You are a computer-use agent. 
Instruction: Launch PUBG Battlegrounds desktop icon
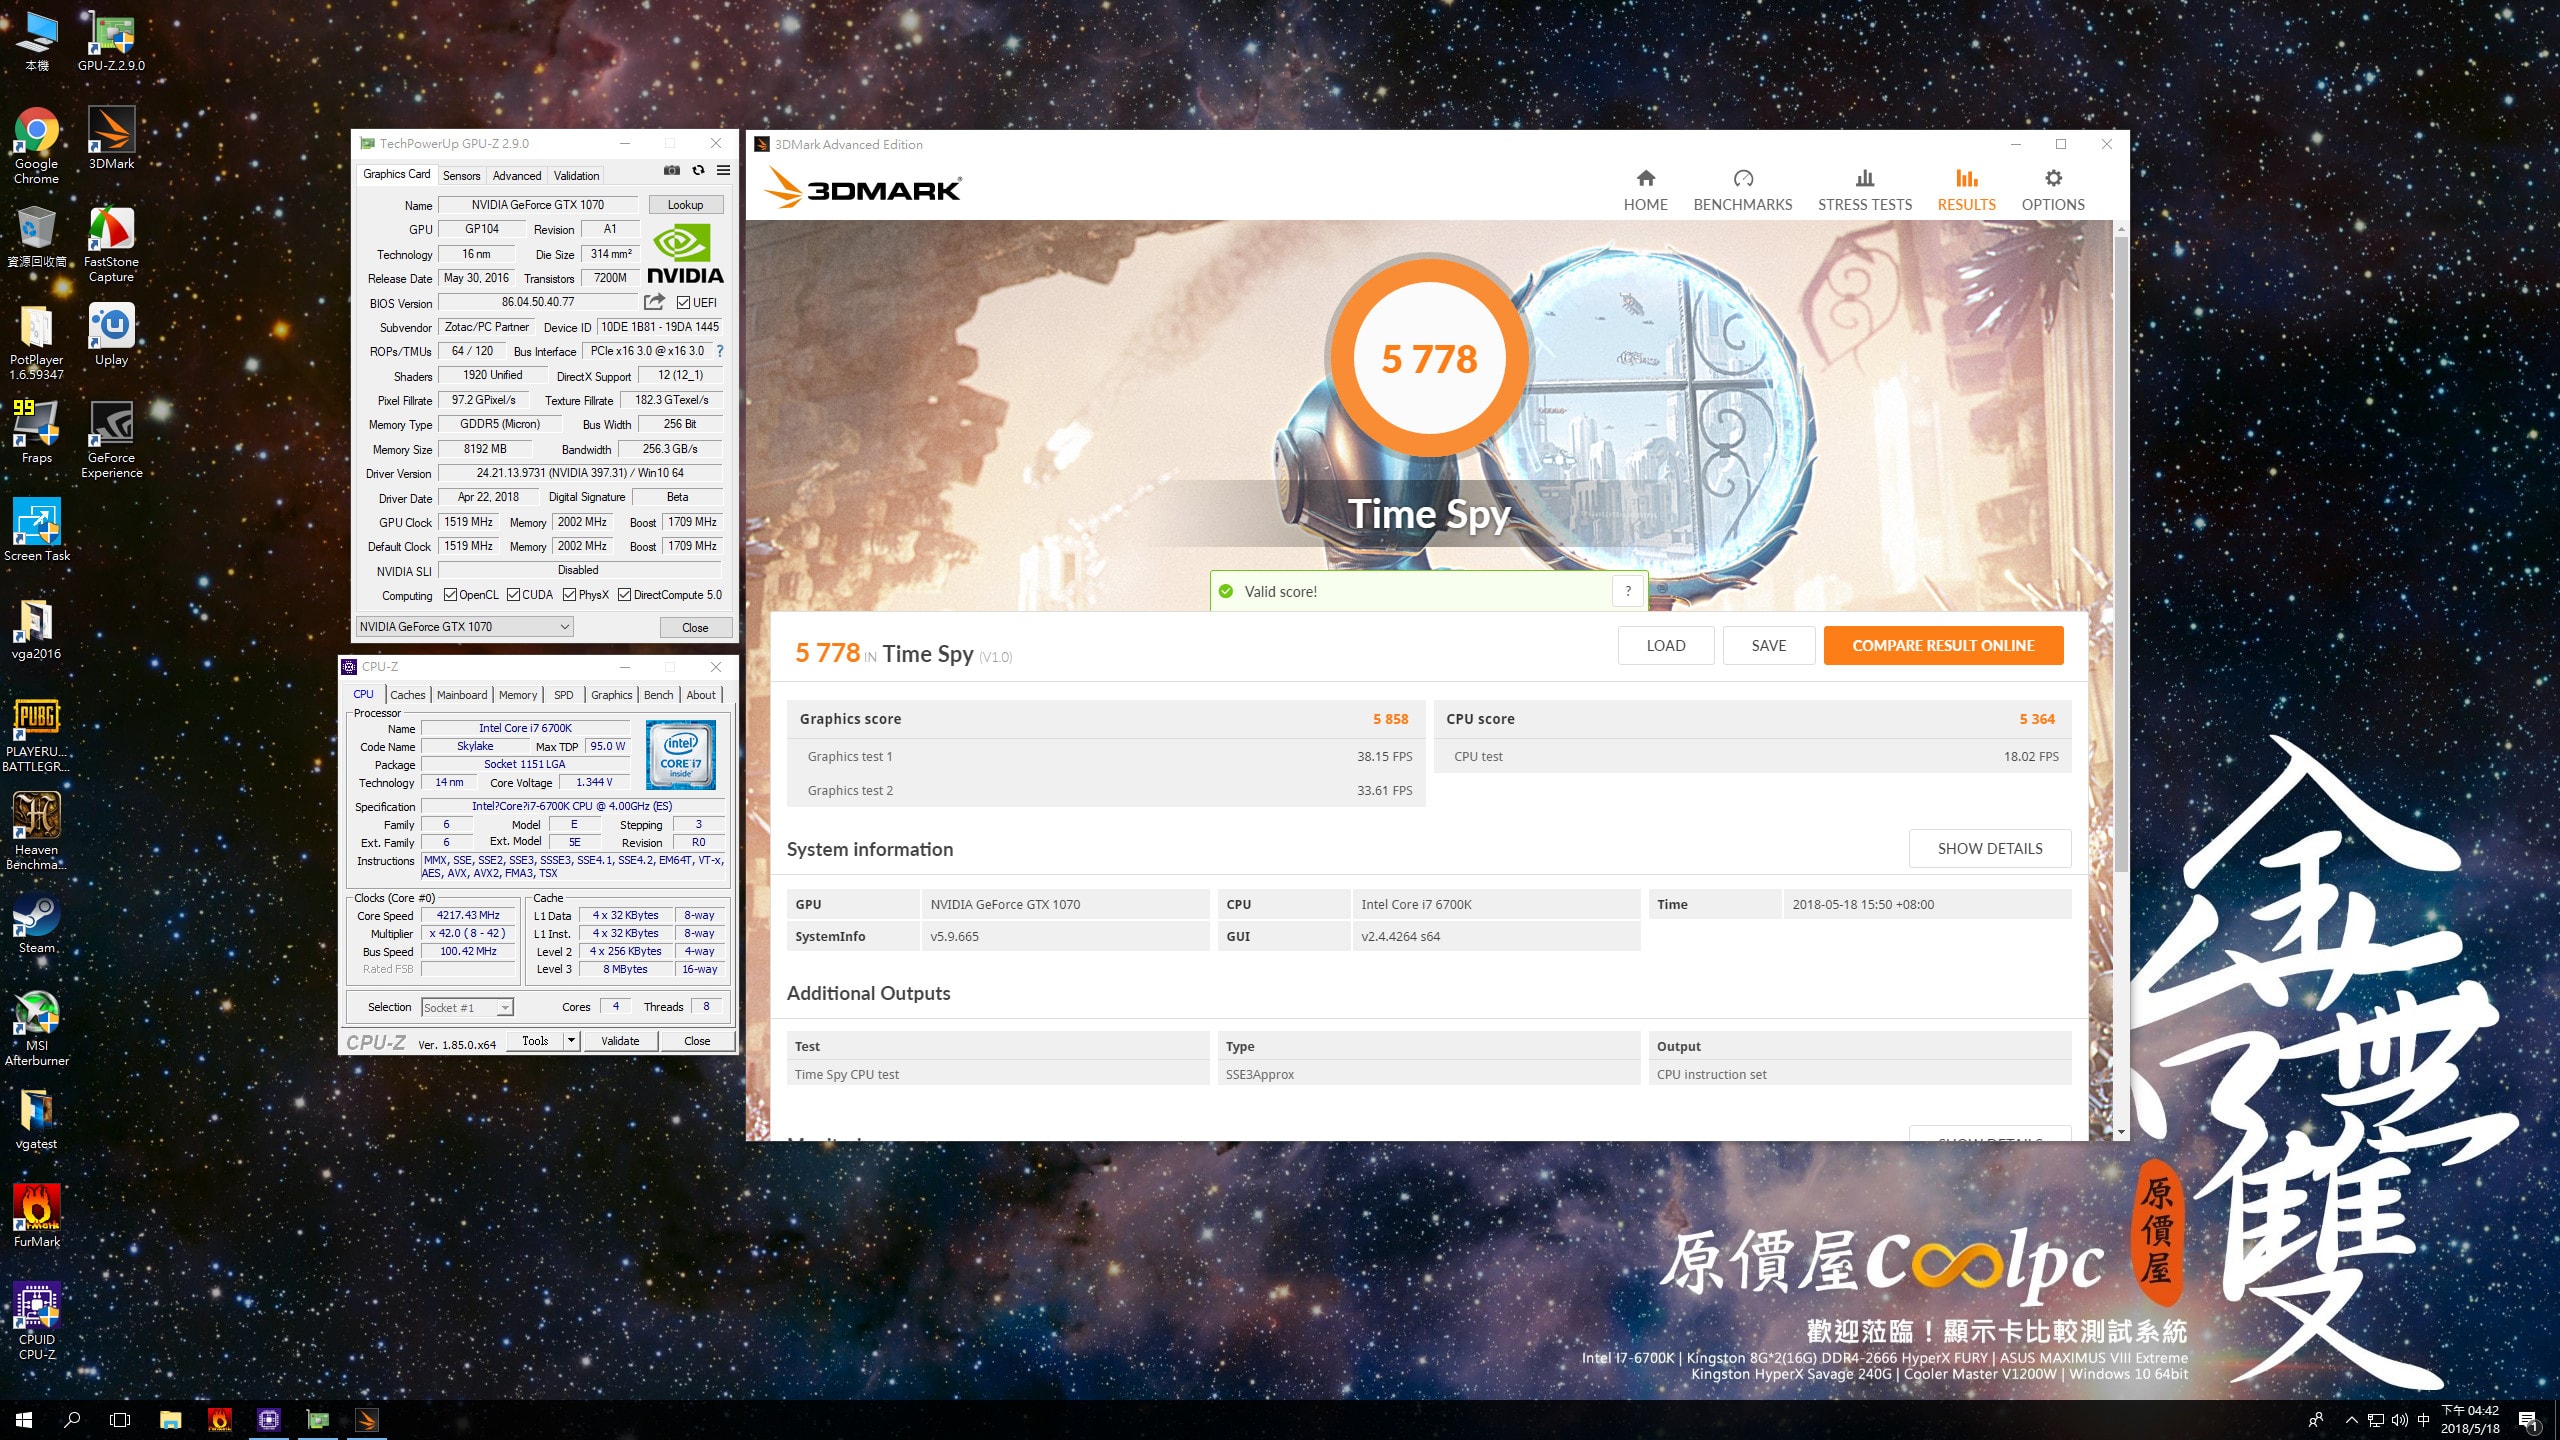pyautogui.click(x=36, y=735)
